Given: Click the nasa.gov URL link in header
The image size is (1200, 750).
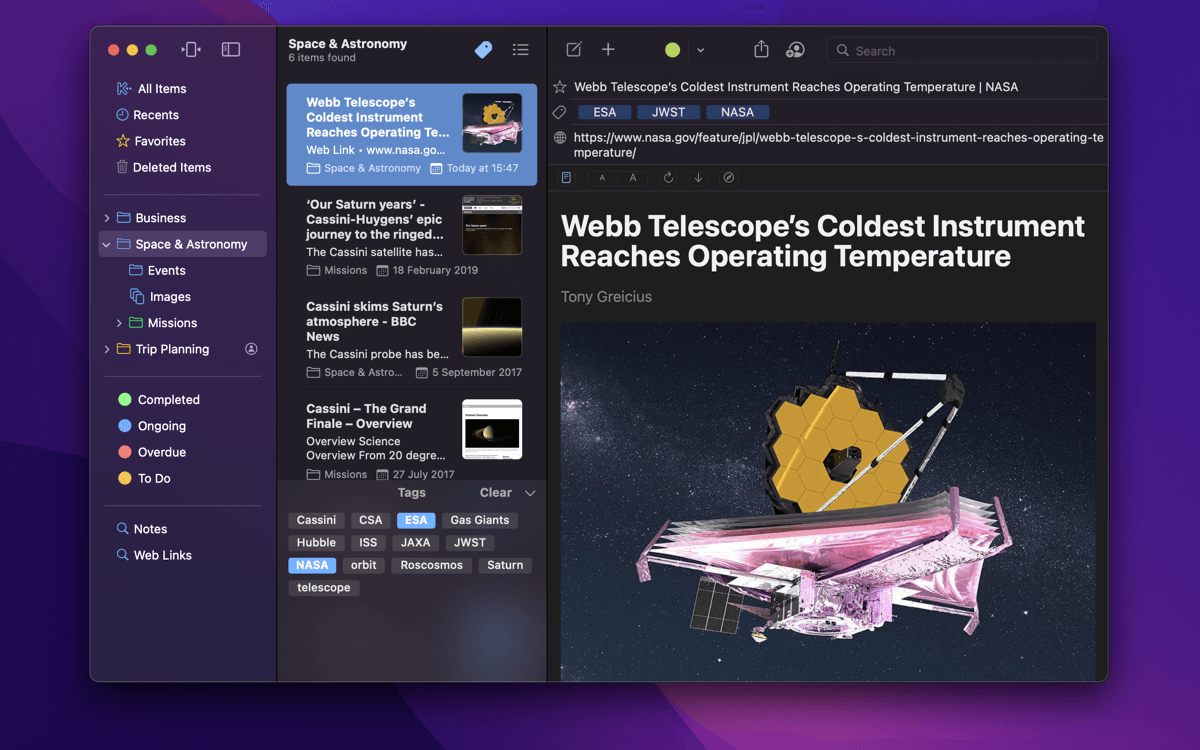Looking at the screenshot, I should click(x=838, y=145).
